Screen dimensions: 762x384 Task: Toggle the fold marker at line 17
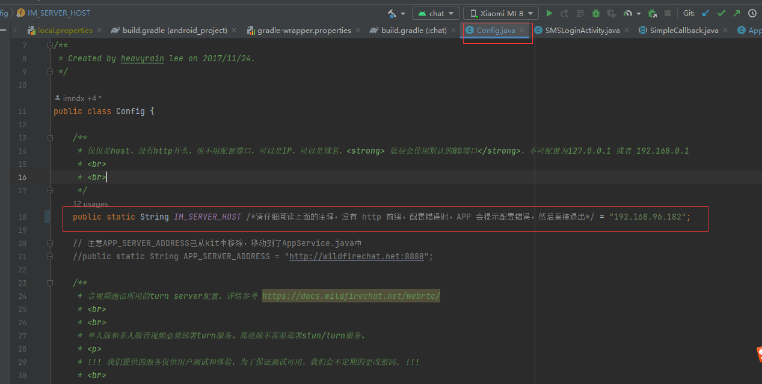click(x=50, y=190)
